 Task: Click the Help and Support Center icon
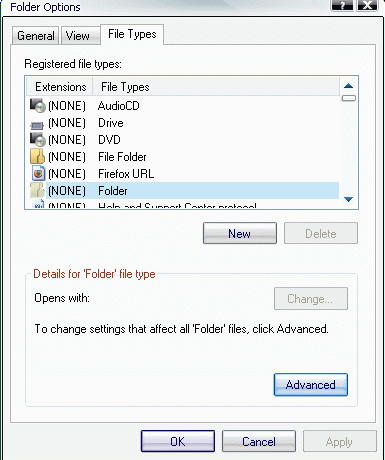pos(38,204)
